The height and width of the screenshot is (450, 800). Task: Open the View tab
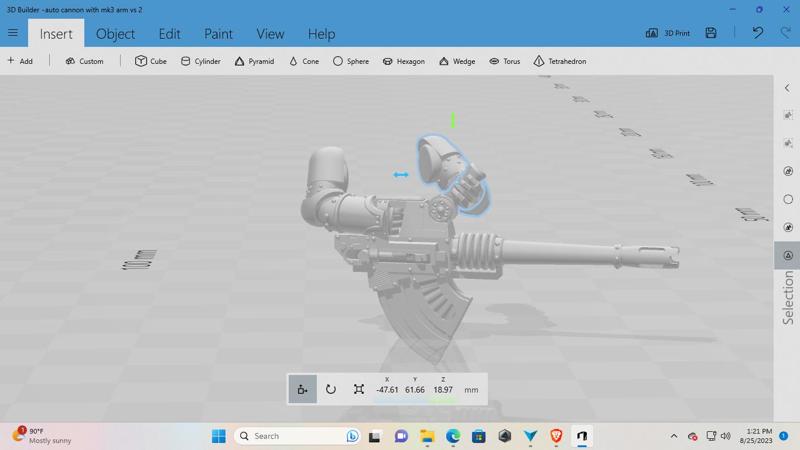point(270,34)
